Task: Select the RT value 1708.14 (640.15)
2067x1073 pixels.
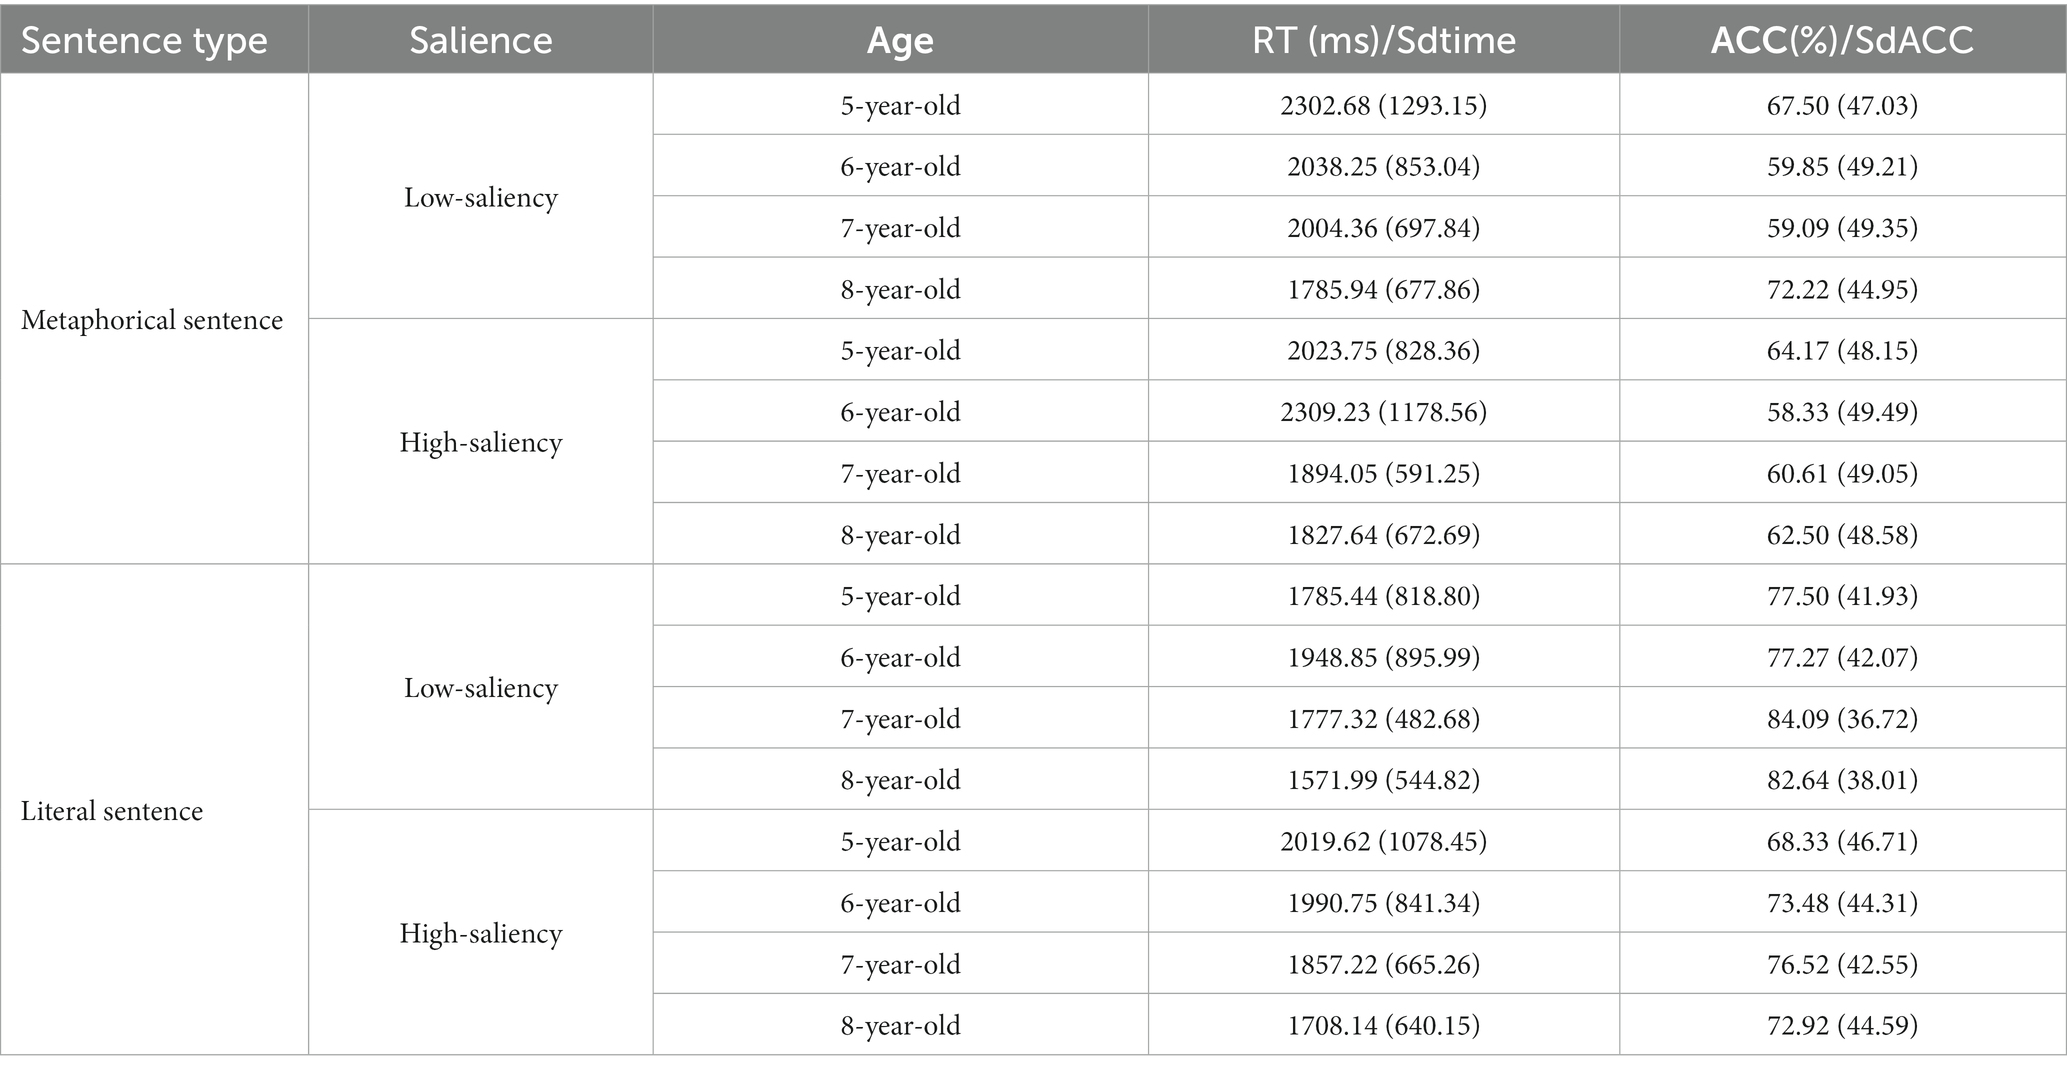Action: point(1383,1025)
